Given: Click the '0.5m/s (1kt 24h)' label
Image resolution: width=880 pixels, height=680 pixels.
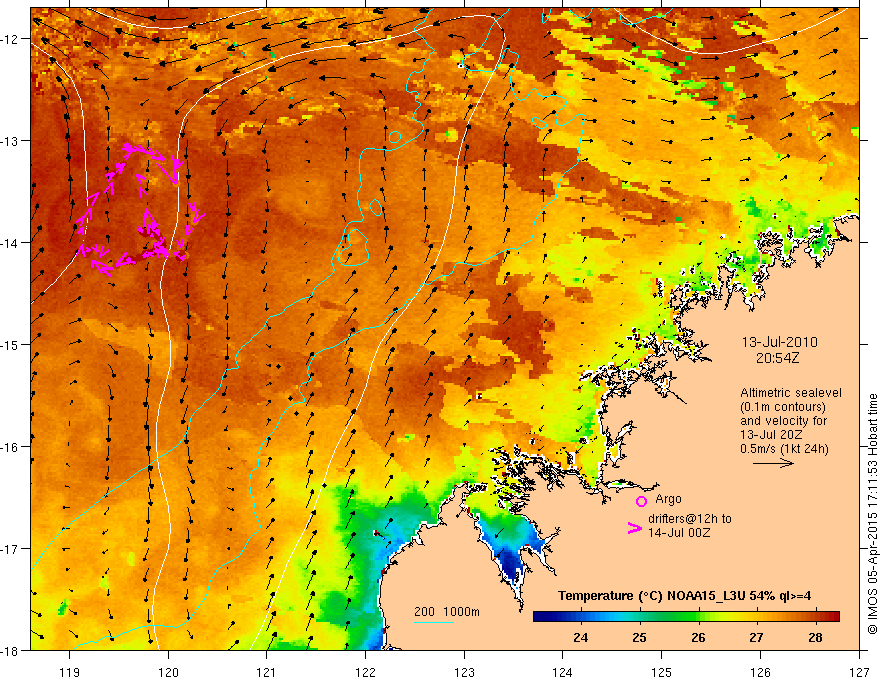Looking at the screenshot, I should (784, 449).
